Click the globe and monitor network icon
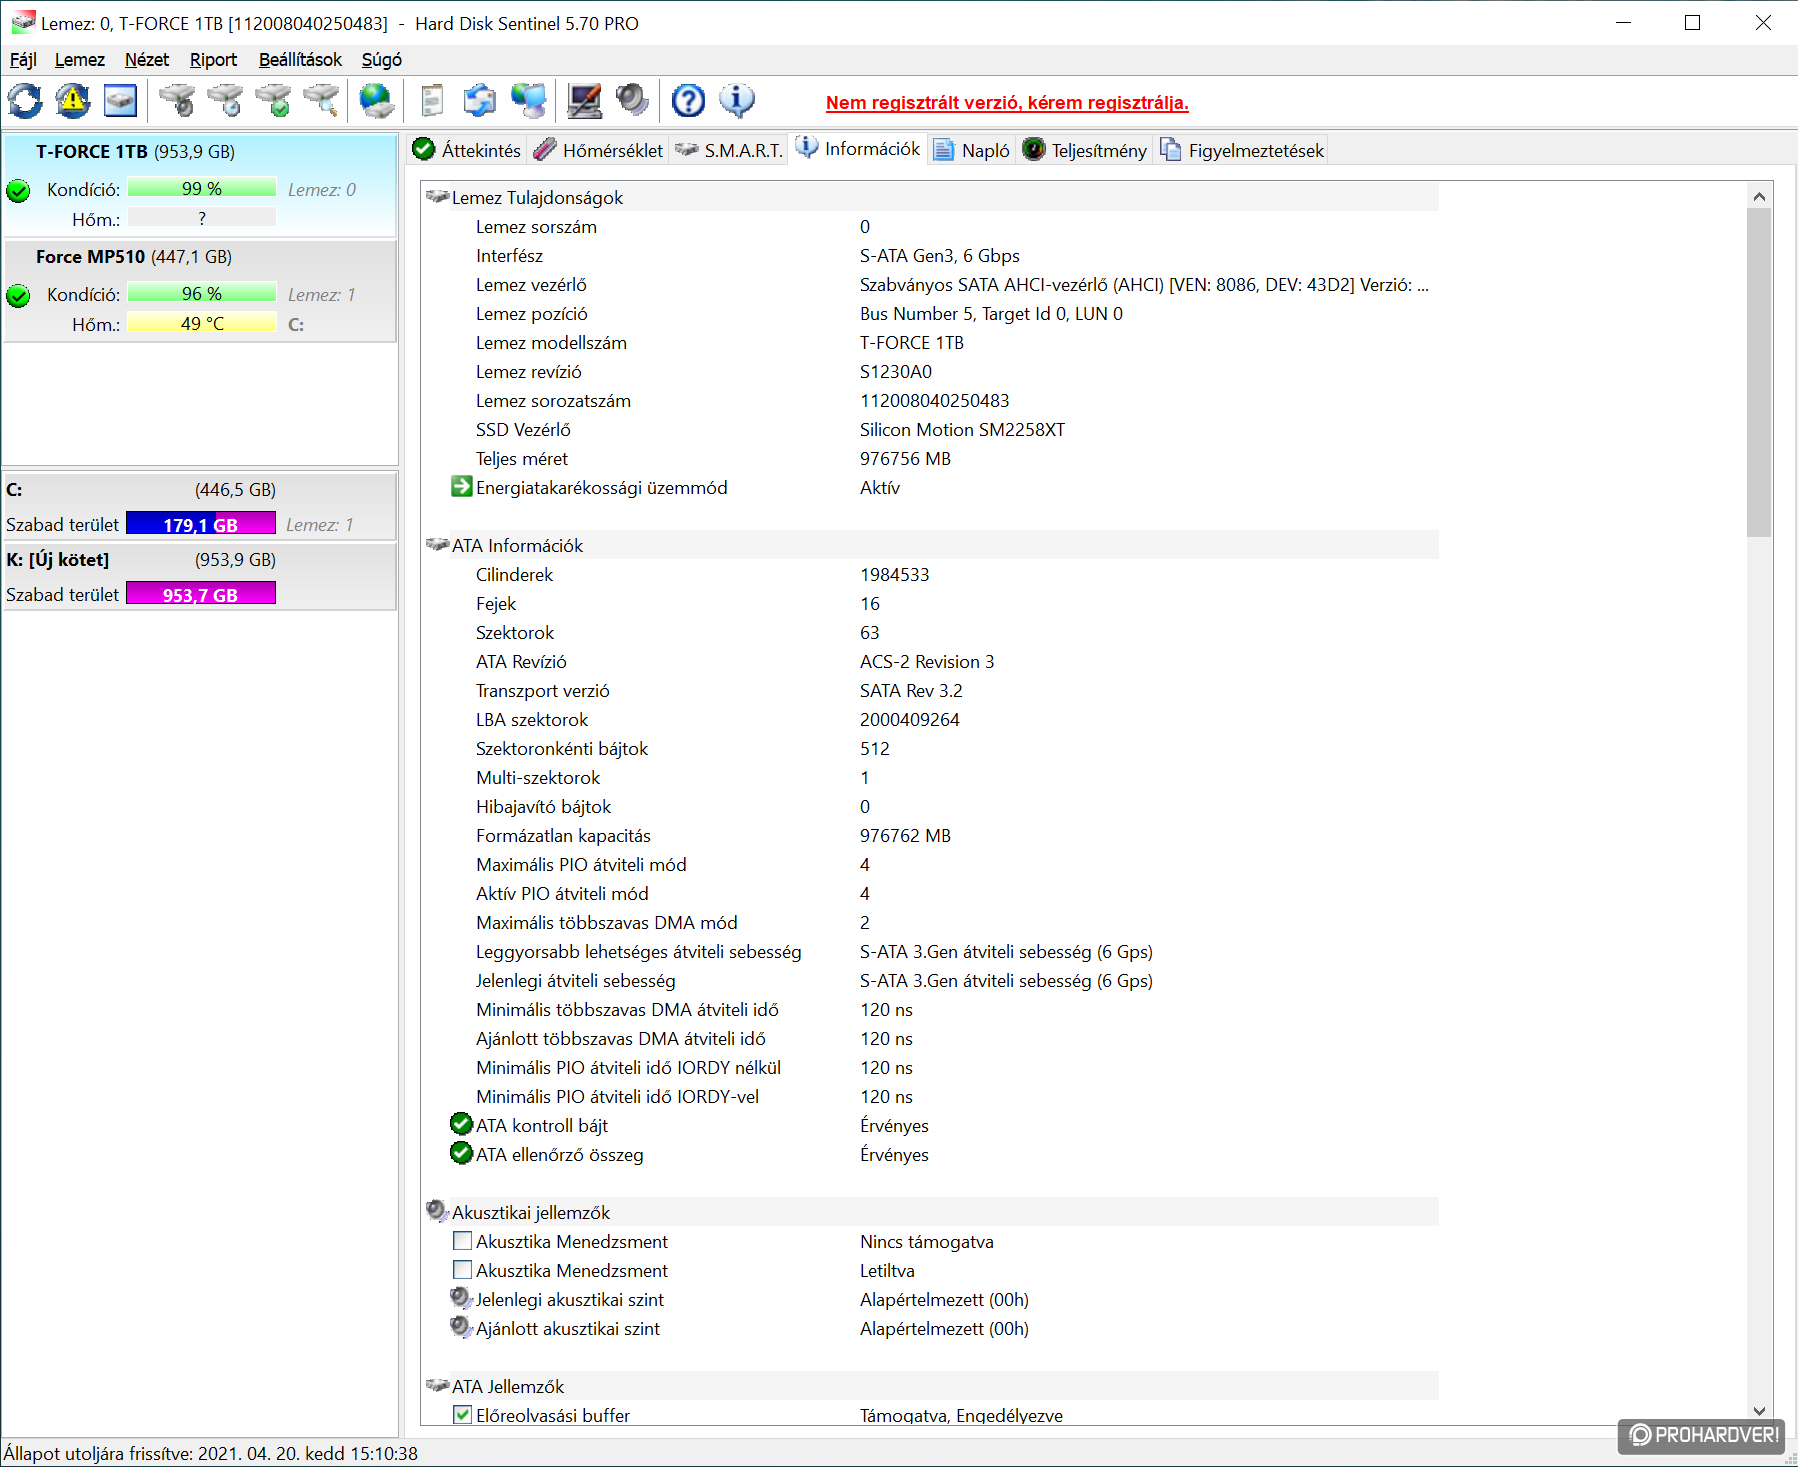The image size is (1798, 1467). click(x=529, y=101)
